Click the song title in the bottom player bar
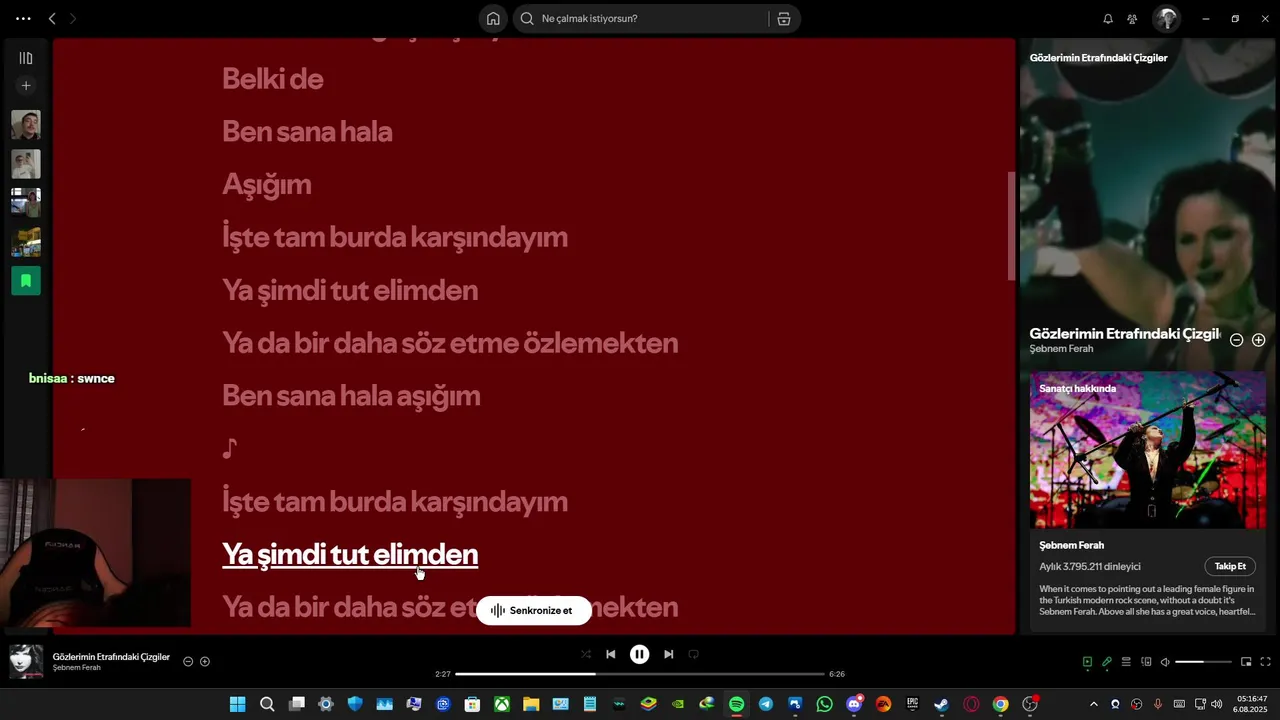This screenshot has height=720, width=1280. [x=111, y=657]
